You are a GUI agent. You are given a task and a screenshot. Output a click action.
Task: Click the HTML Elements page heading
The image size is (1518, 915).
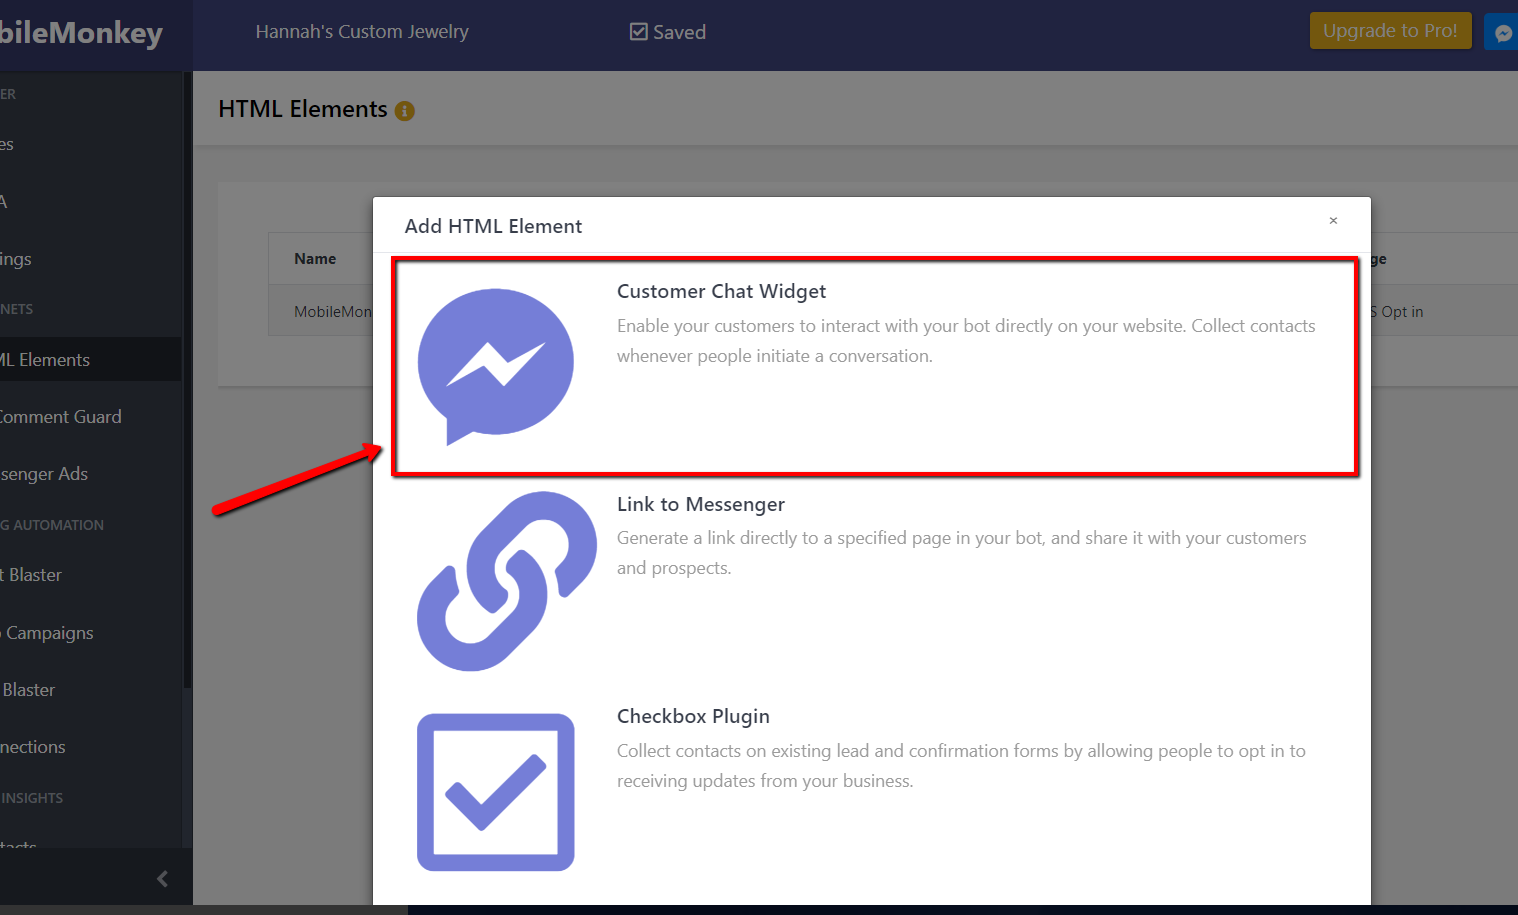(303, 109)
